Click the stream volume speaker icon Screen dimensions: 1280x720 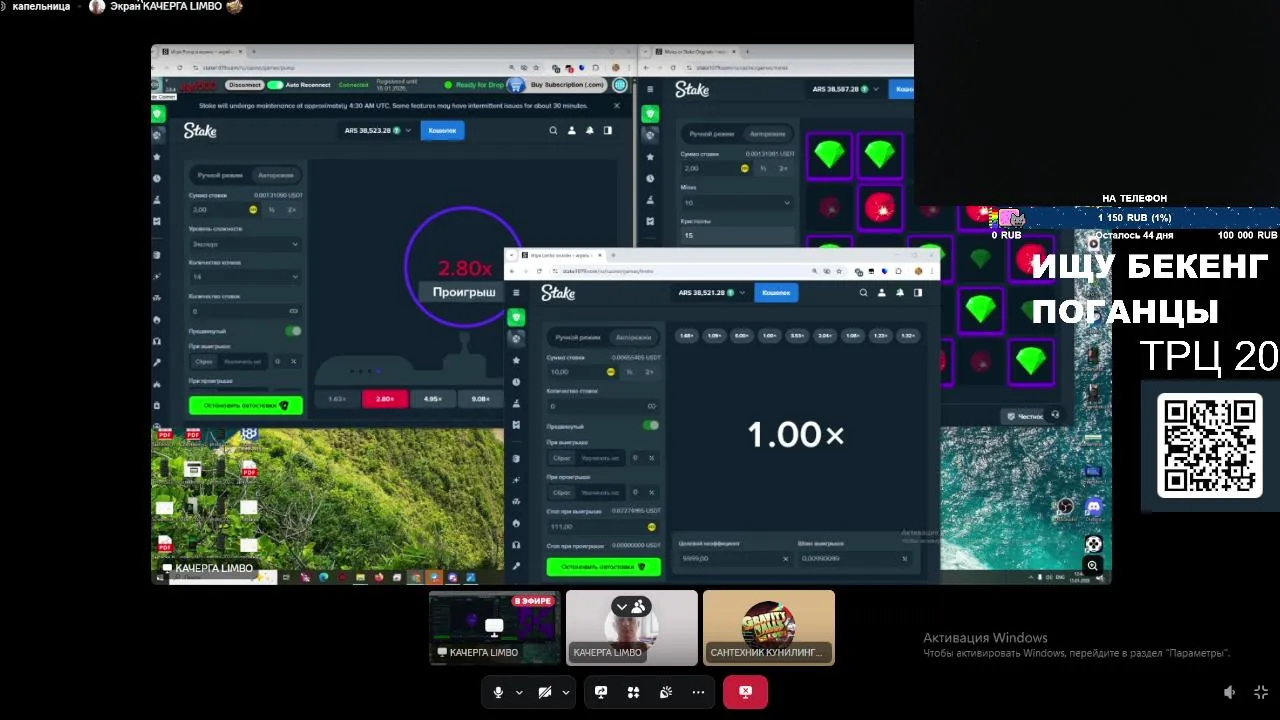[x=1230, y=692]
